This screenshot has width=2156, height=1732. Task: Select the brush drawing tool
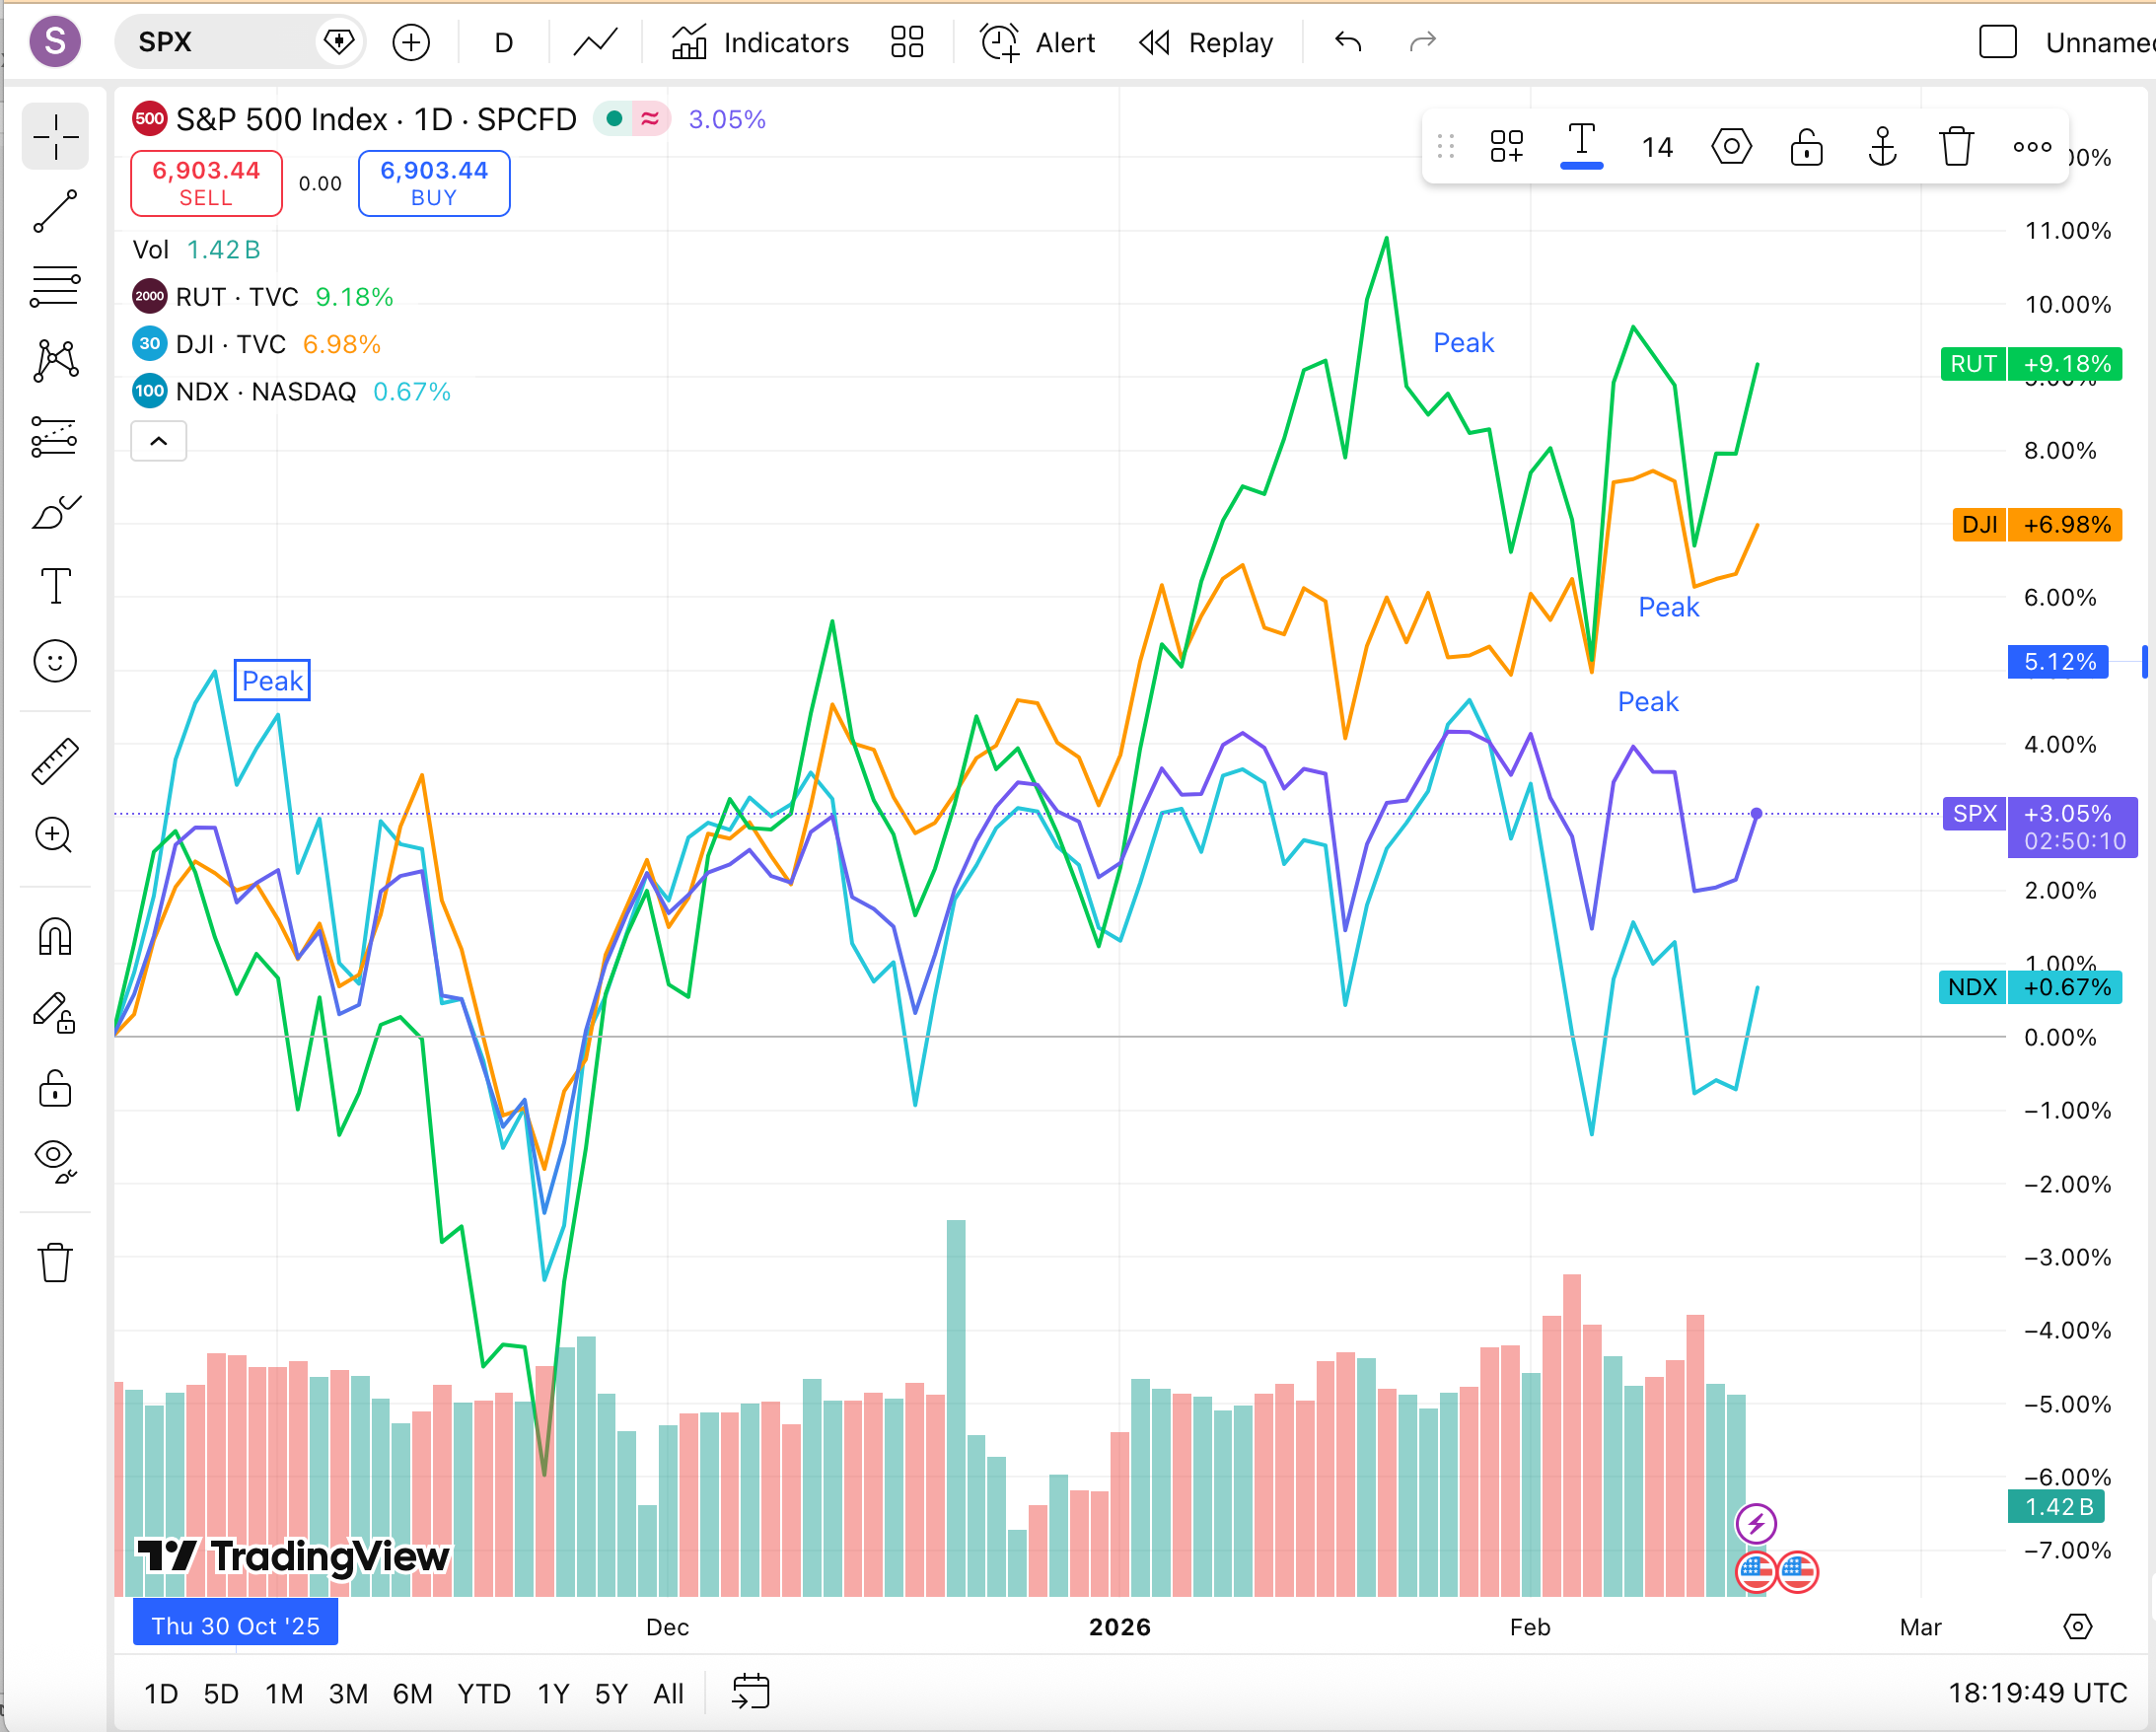(x=55, y=511)
